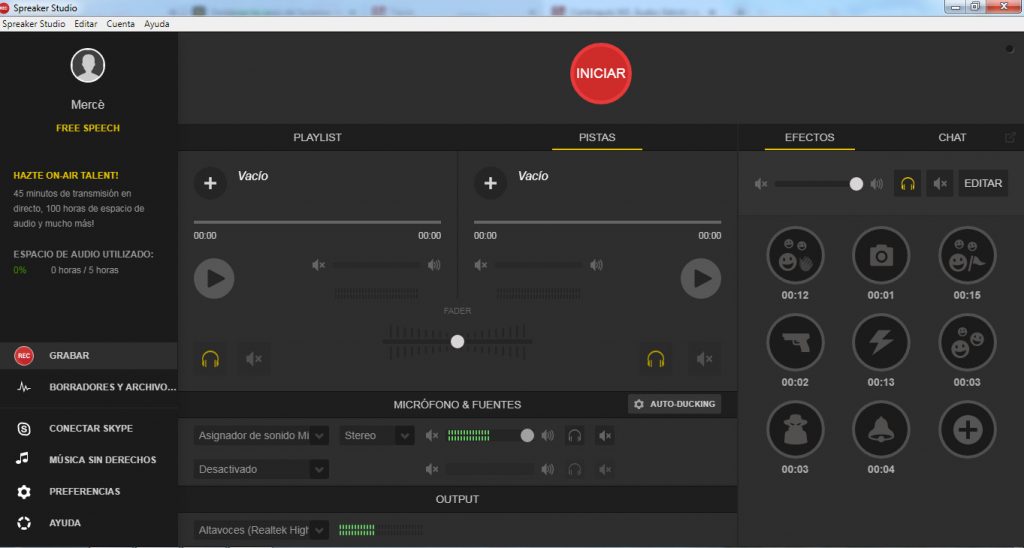
Task: Switch to the PLAYLIST tab
Action: [317, 137]
